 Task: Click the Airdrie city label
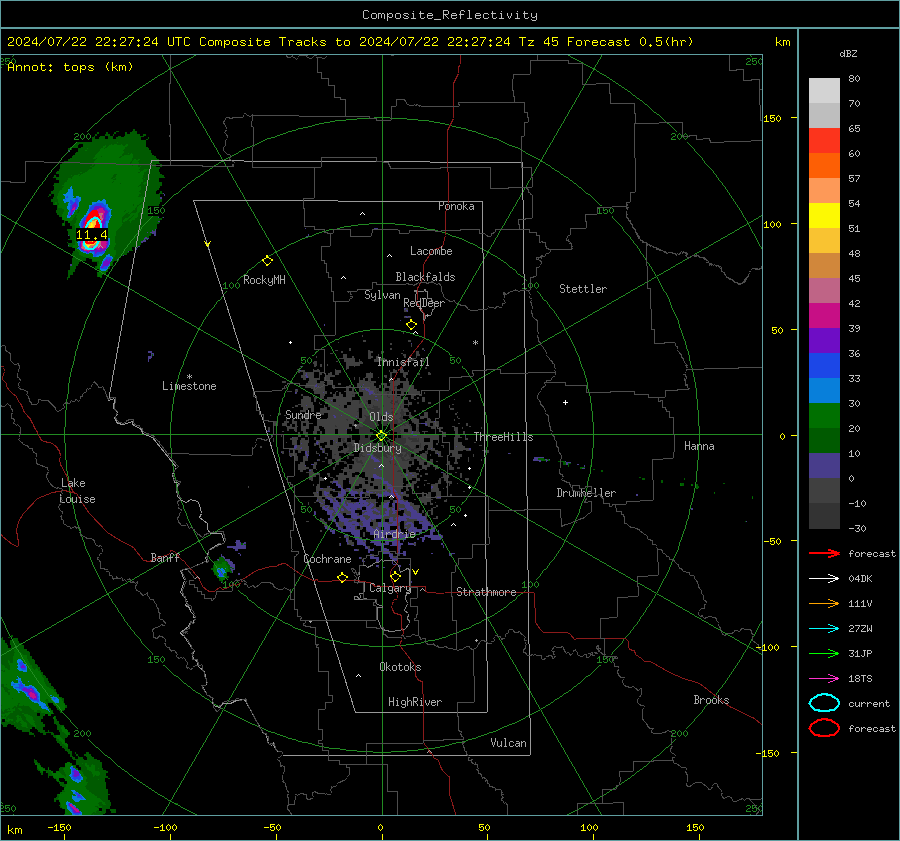(x=394, y=534)
